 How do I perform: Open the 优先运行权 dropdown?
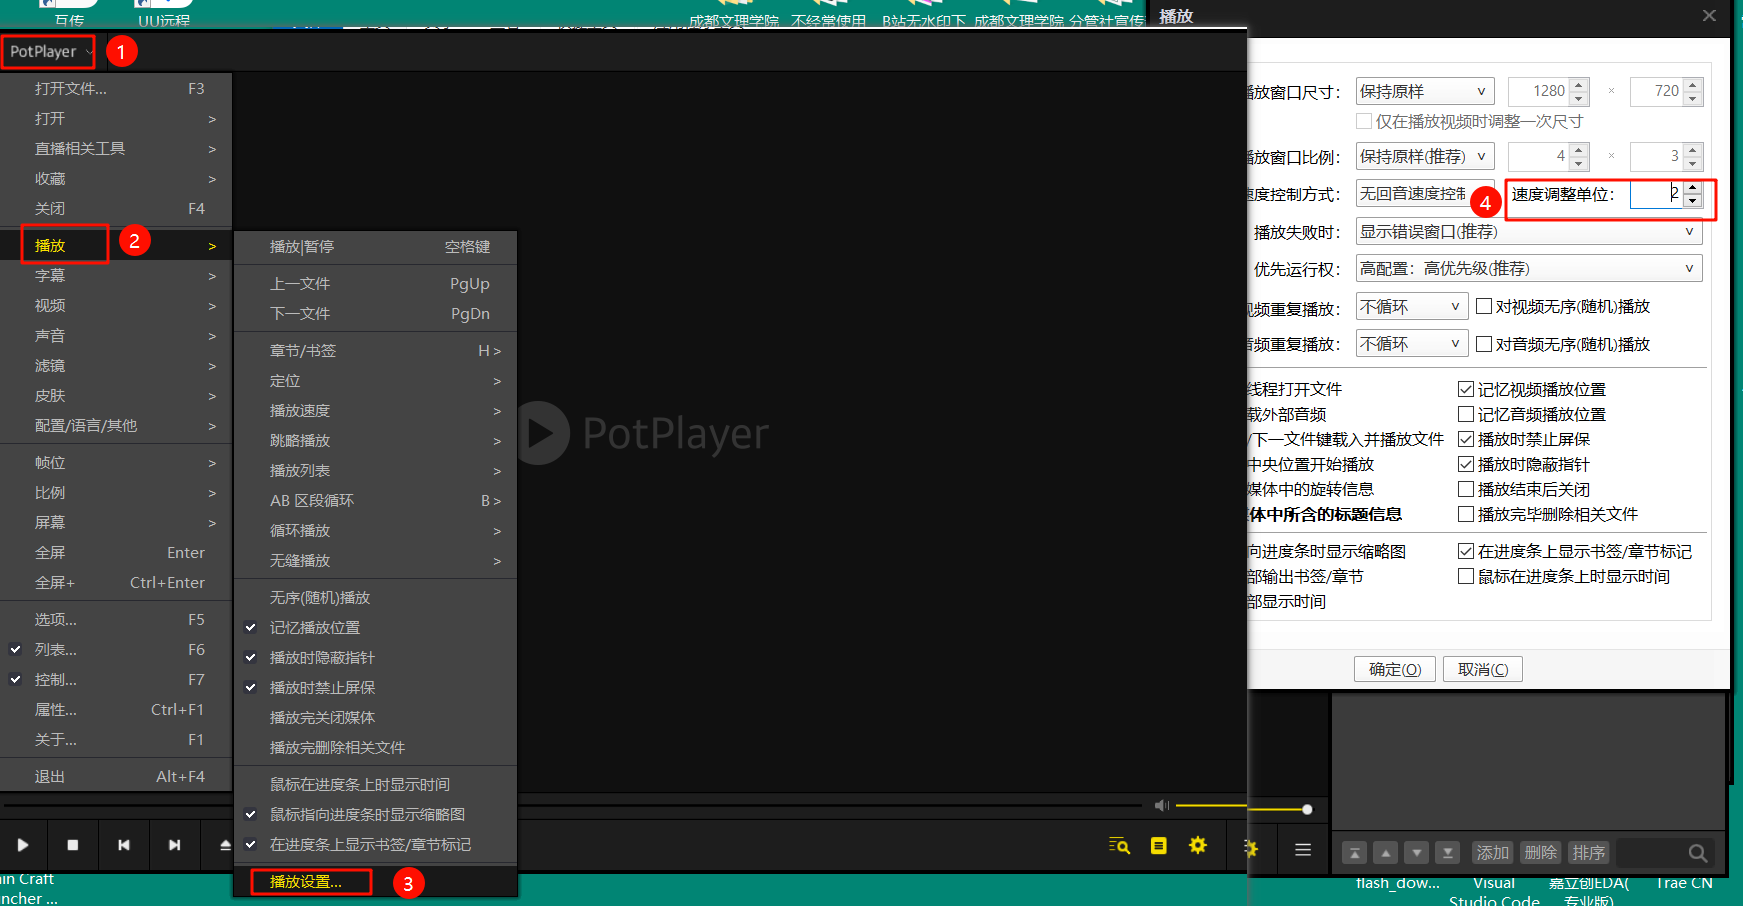coord(1528,267)
